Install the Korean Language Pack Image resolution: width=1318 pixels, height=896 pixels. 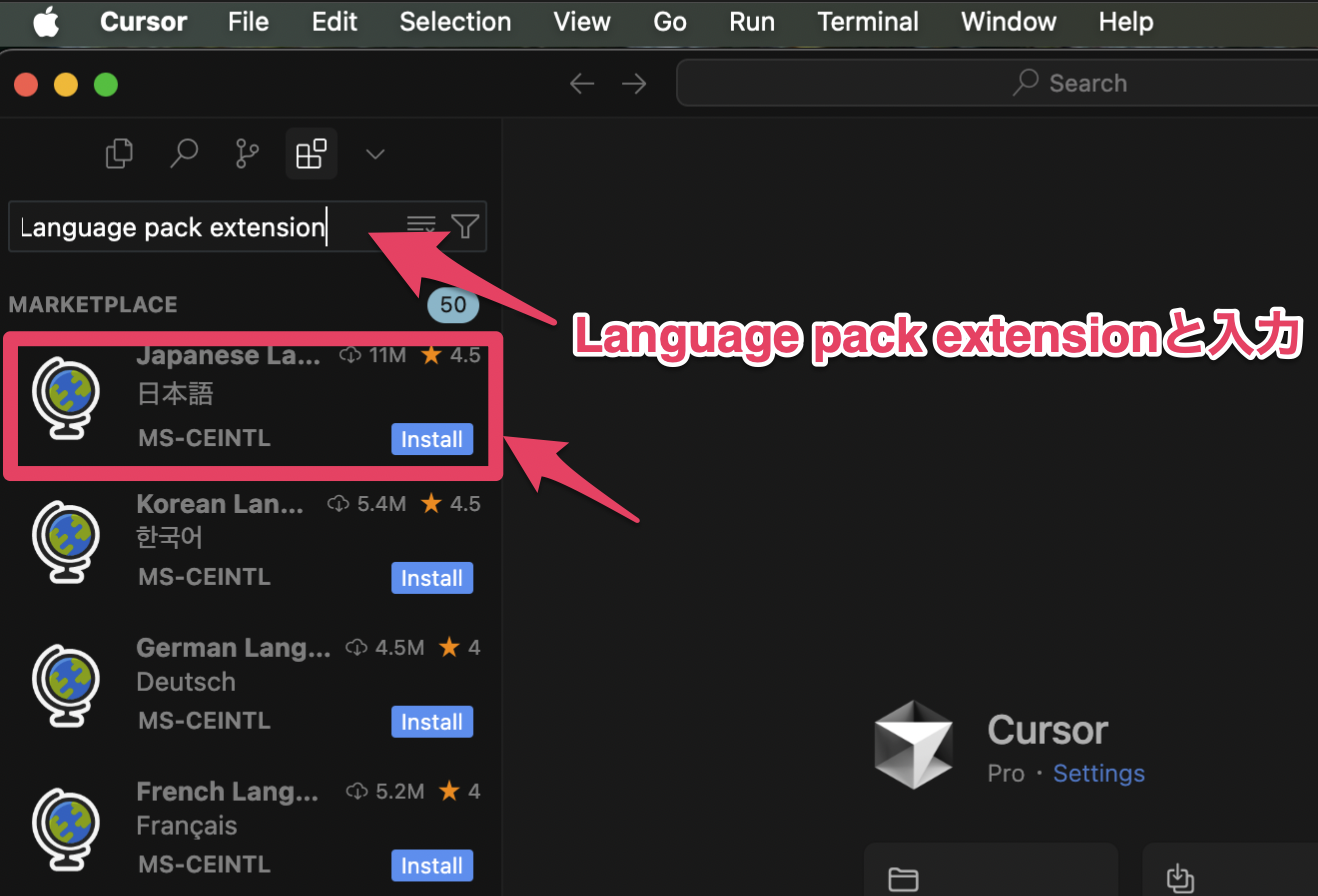tap(432, 578)
